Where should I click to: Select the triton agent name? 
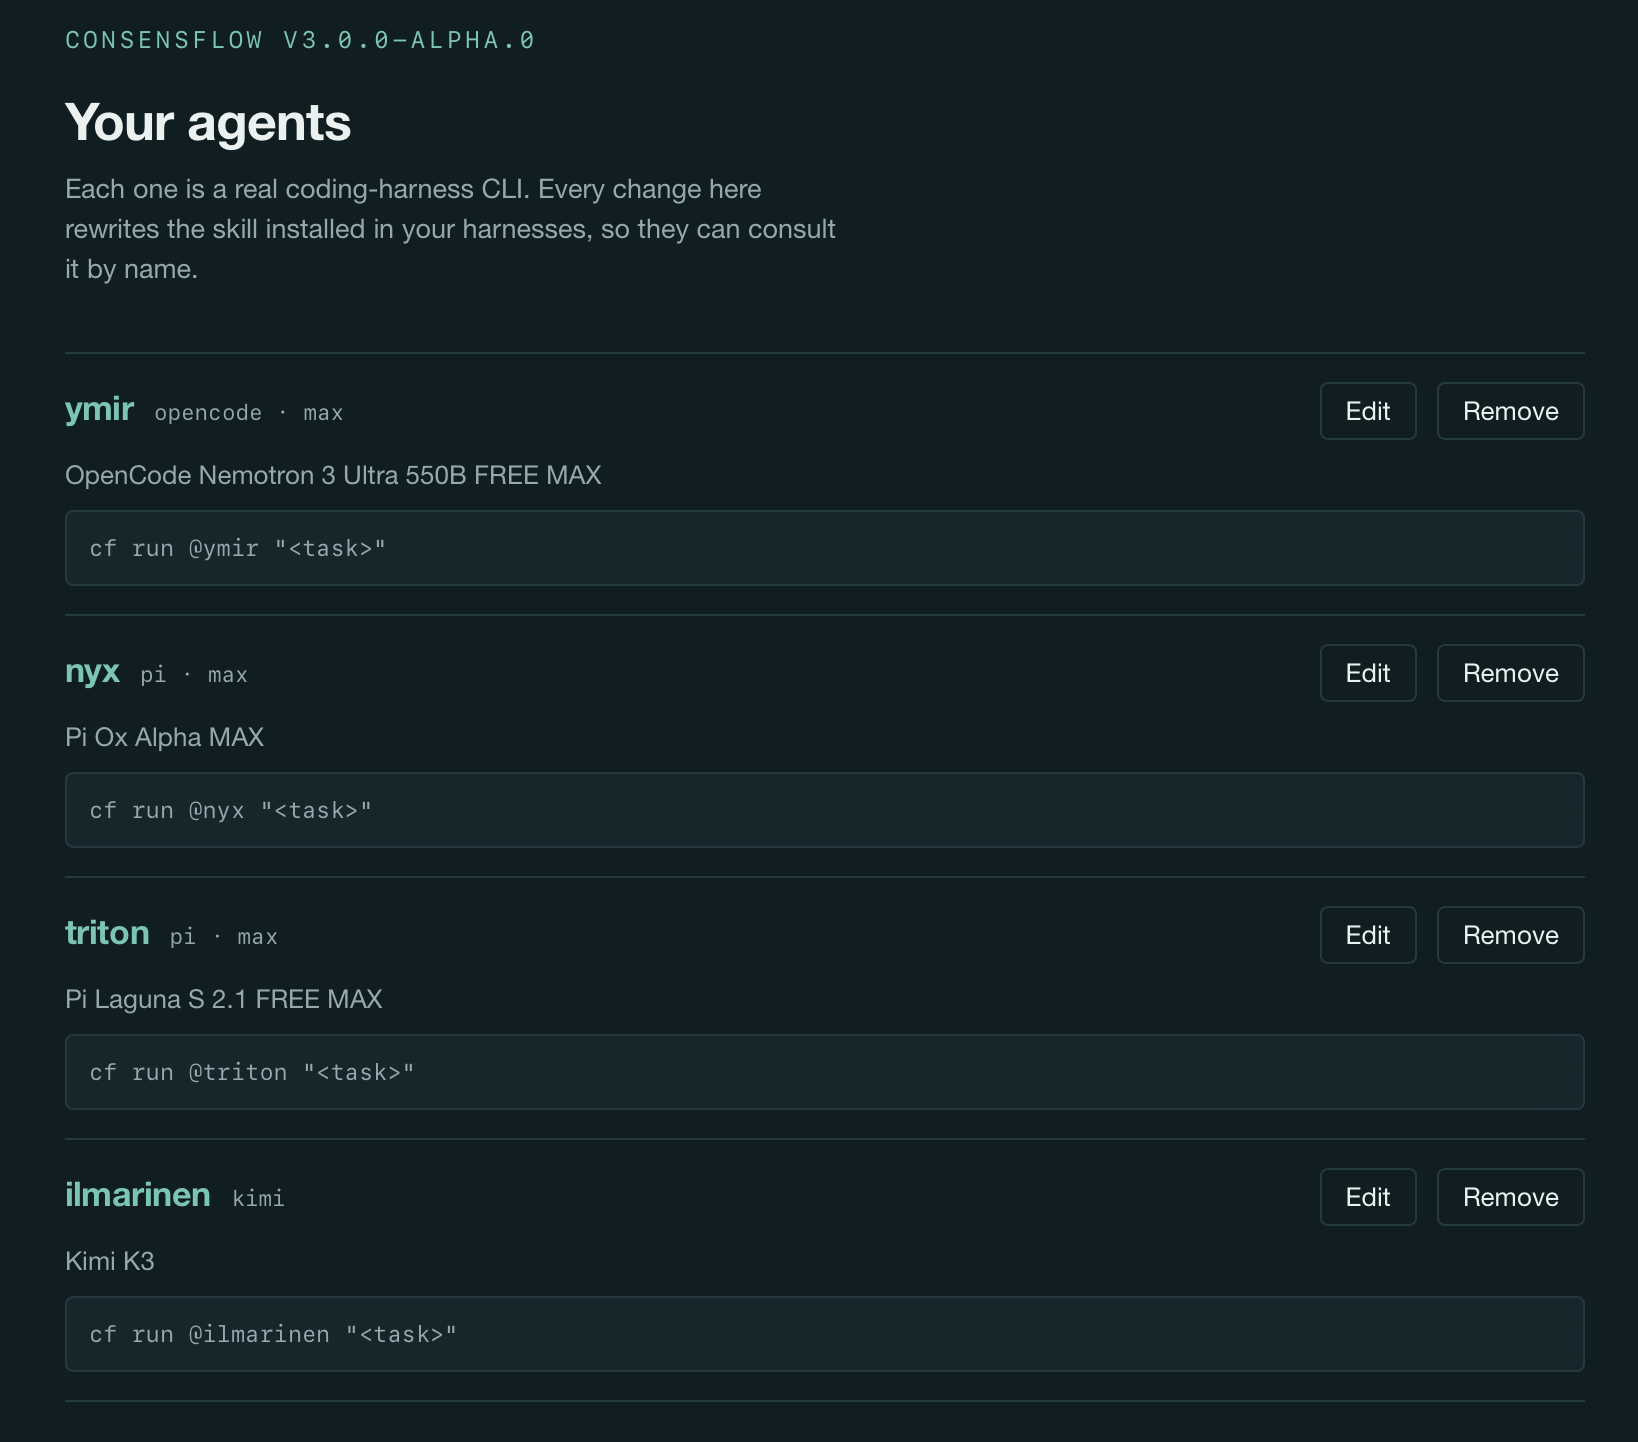tap(107, 933)
